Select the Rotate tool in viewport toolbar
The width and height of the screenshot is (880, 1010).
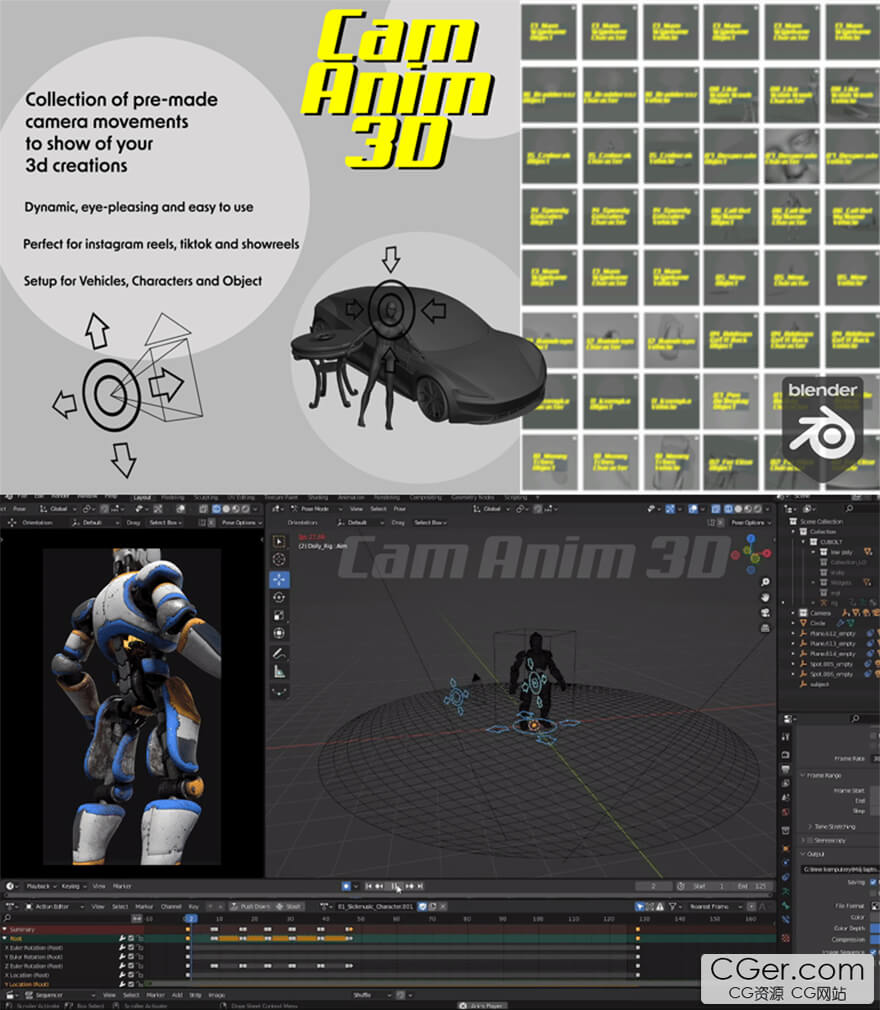click(x=279, y=597)
